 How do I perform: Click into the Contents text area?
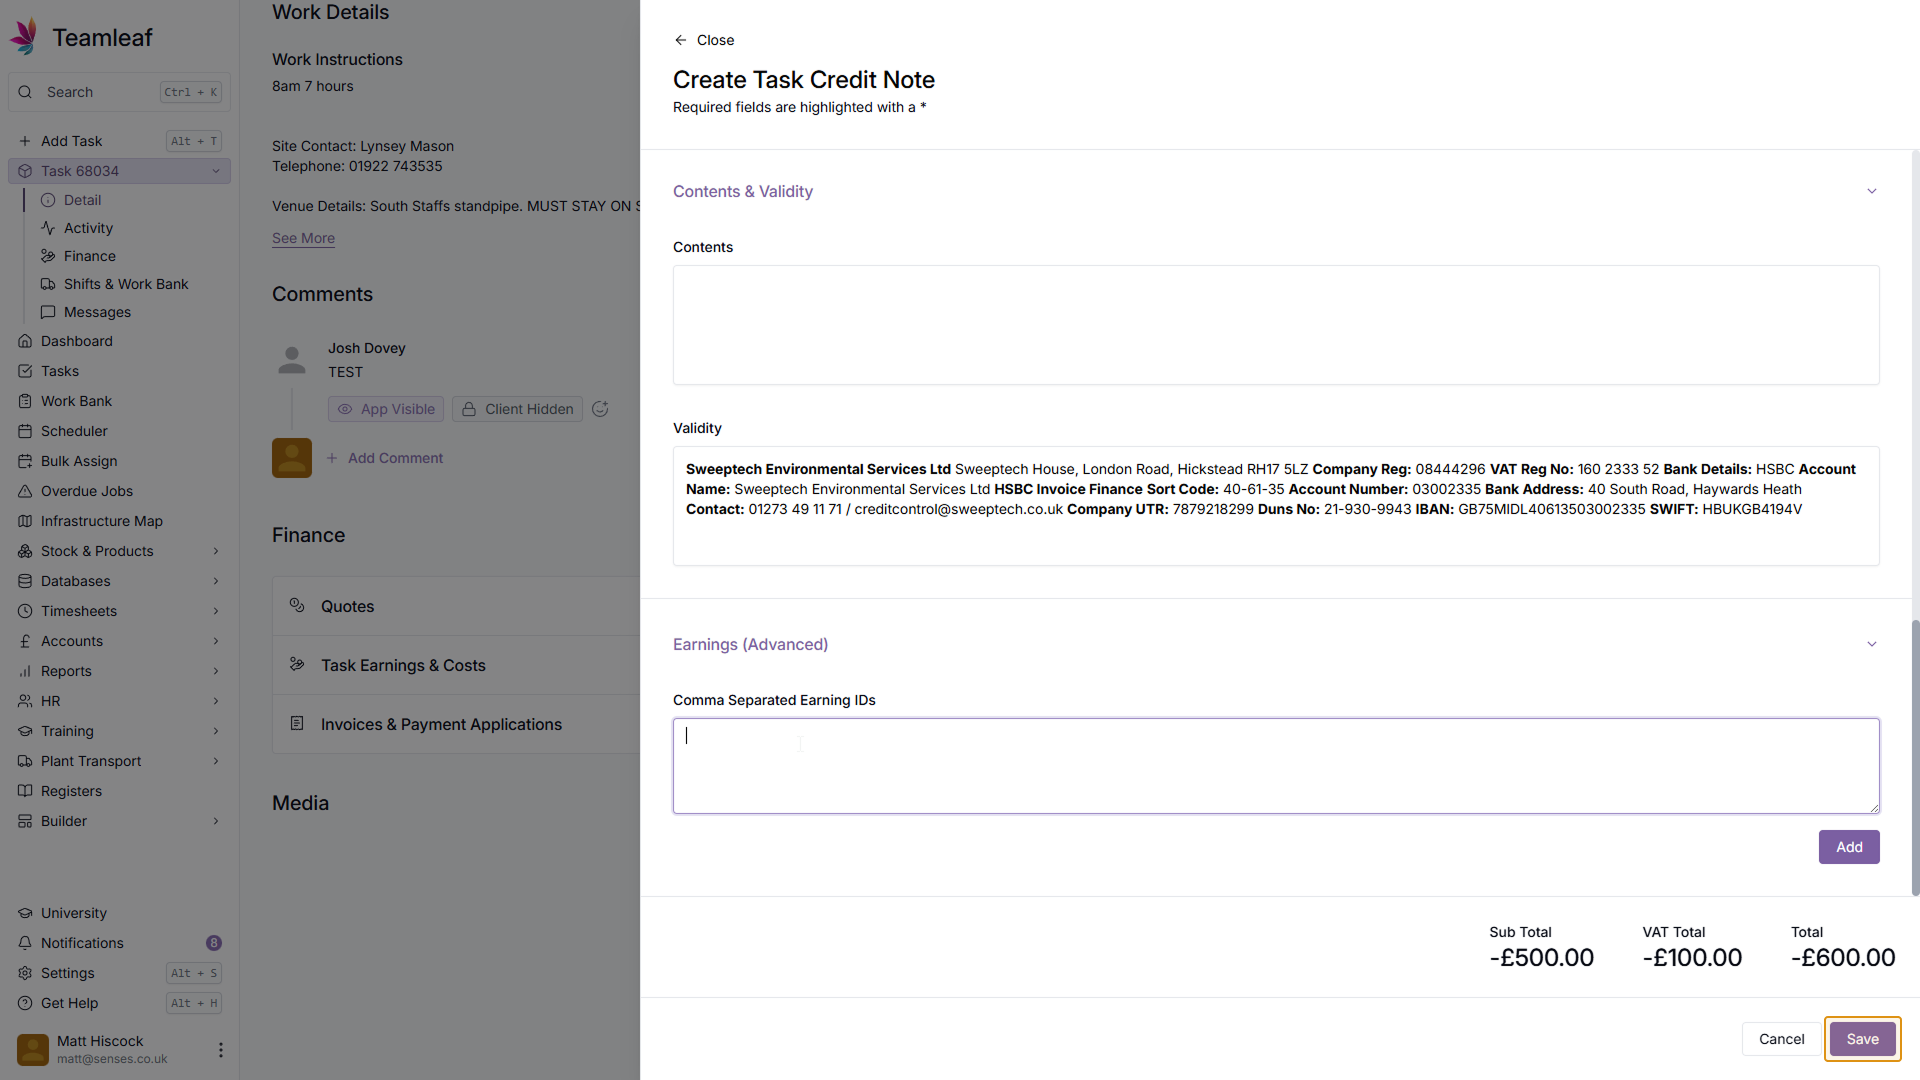[x=1275, y=325]
